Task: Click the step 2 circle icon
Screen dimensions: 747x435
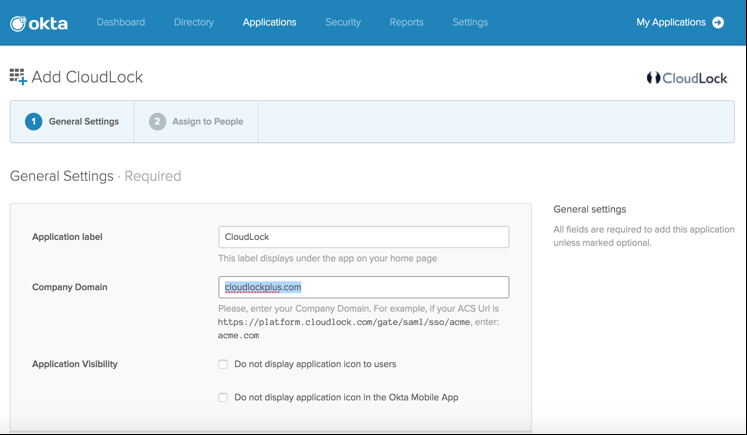Action: point(157,121)
